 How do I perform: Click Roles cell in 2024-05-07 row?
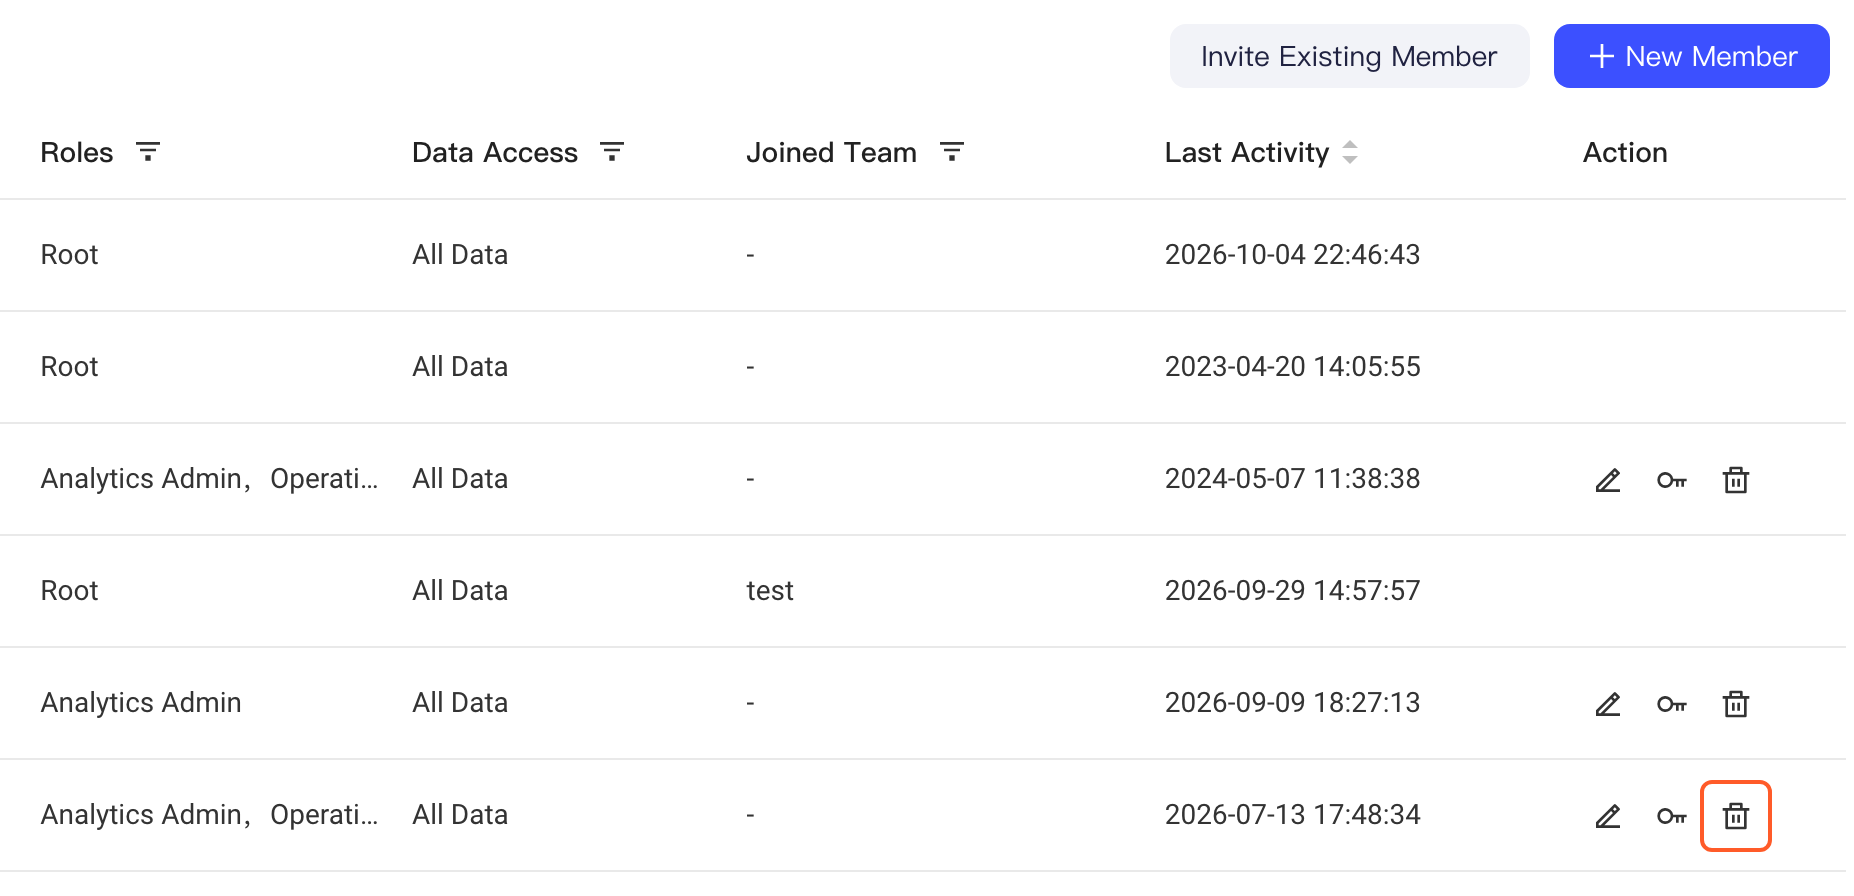tap(210, 479)
